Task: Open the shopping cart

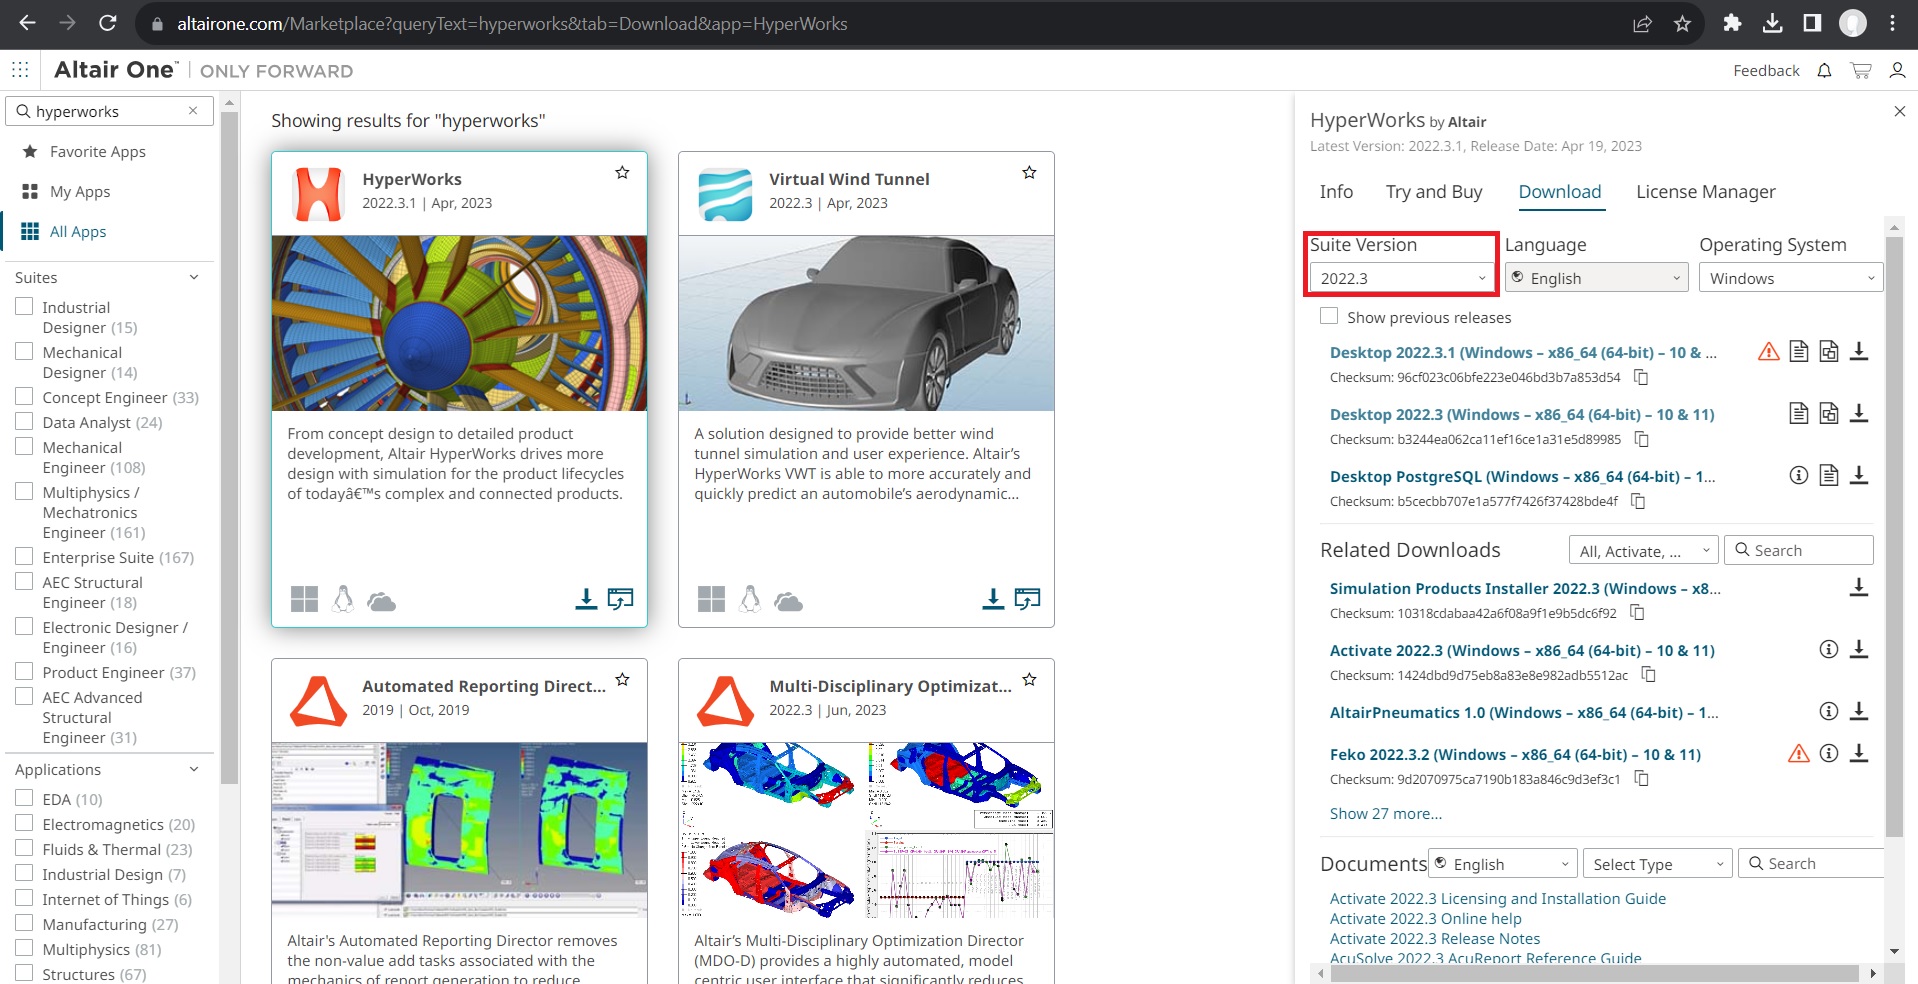Action: click(x=1860, y=70)
